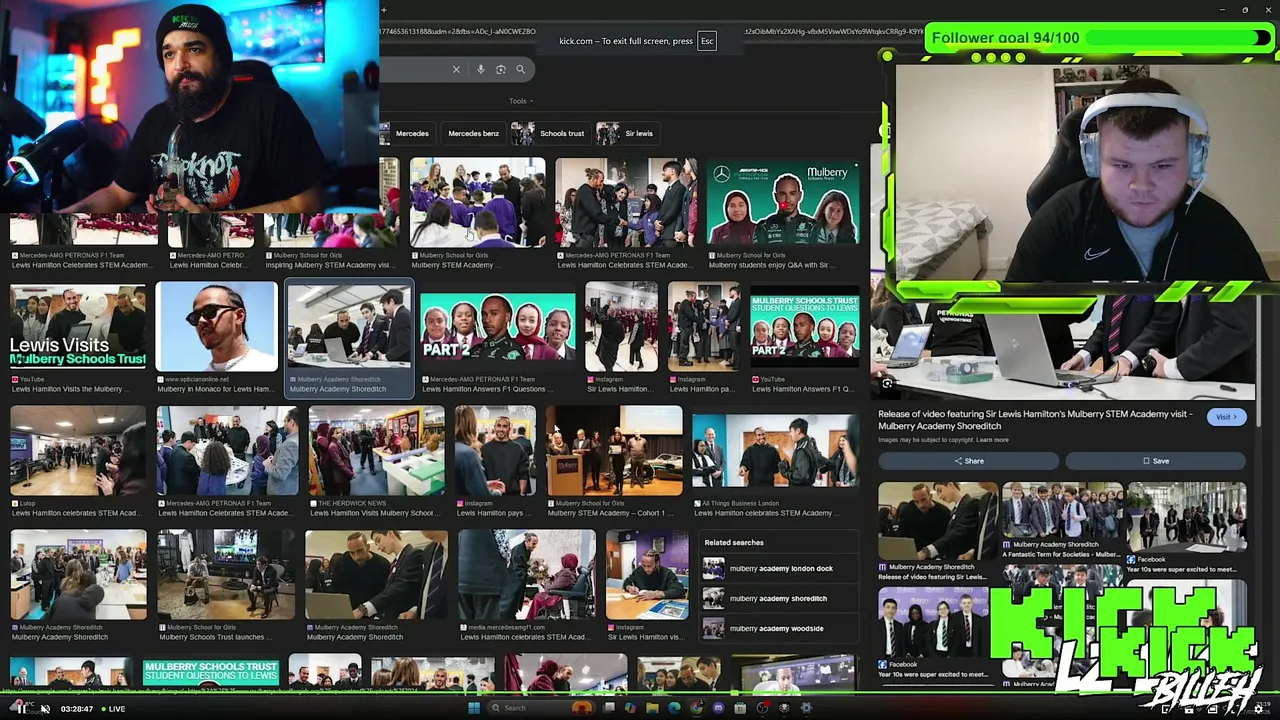
Task: Open Facebook related image Year 10s super excited
Action: [1187, 519]
